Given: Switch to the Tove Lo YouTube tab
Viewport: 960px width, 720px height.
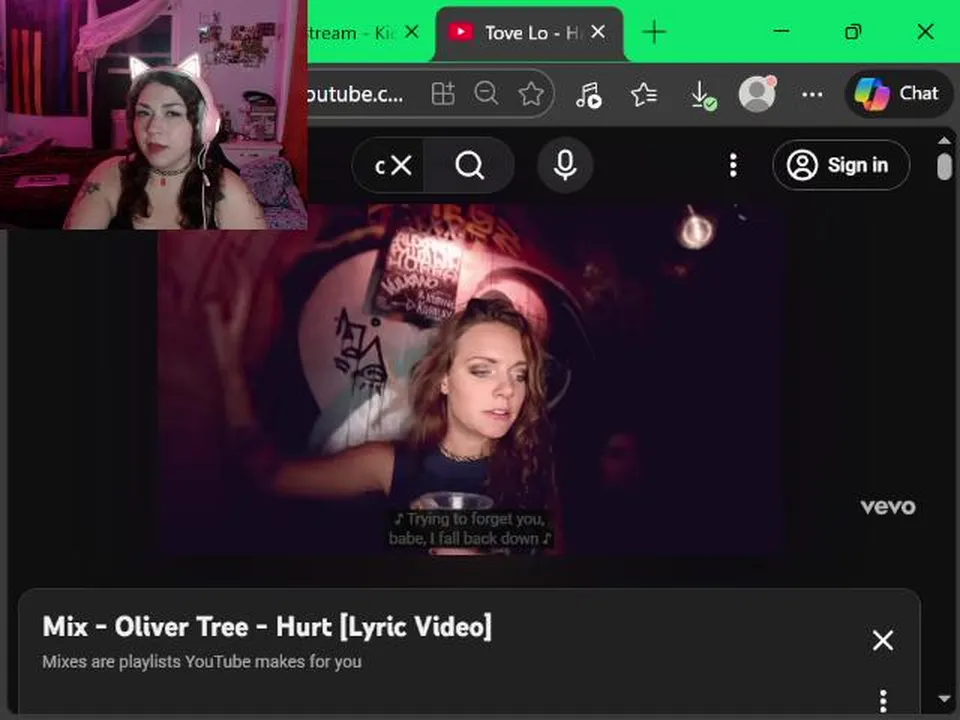Looking at the screenshot, I should click(528, 33).
